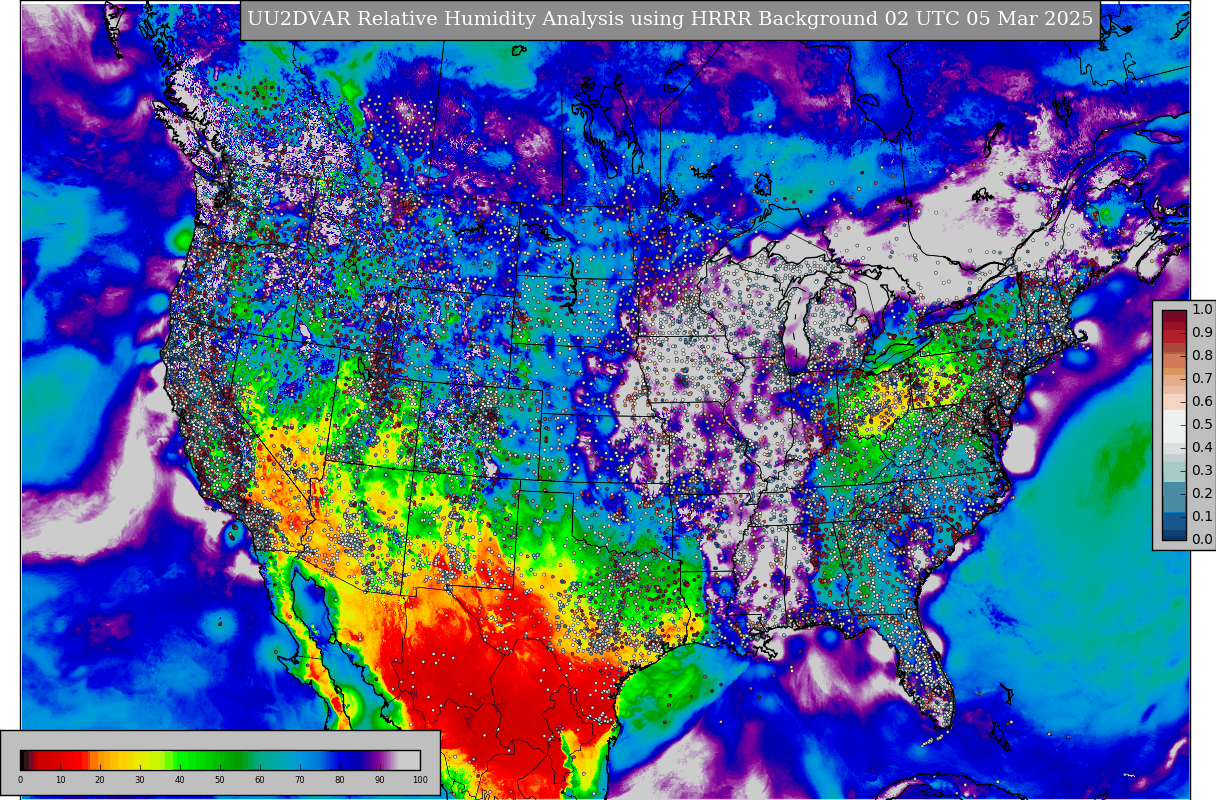Click the 40 tick label on humidity colorbar

[180, 780]
